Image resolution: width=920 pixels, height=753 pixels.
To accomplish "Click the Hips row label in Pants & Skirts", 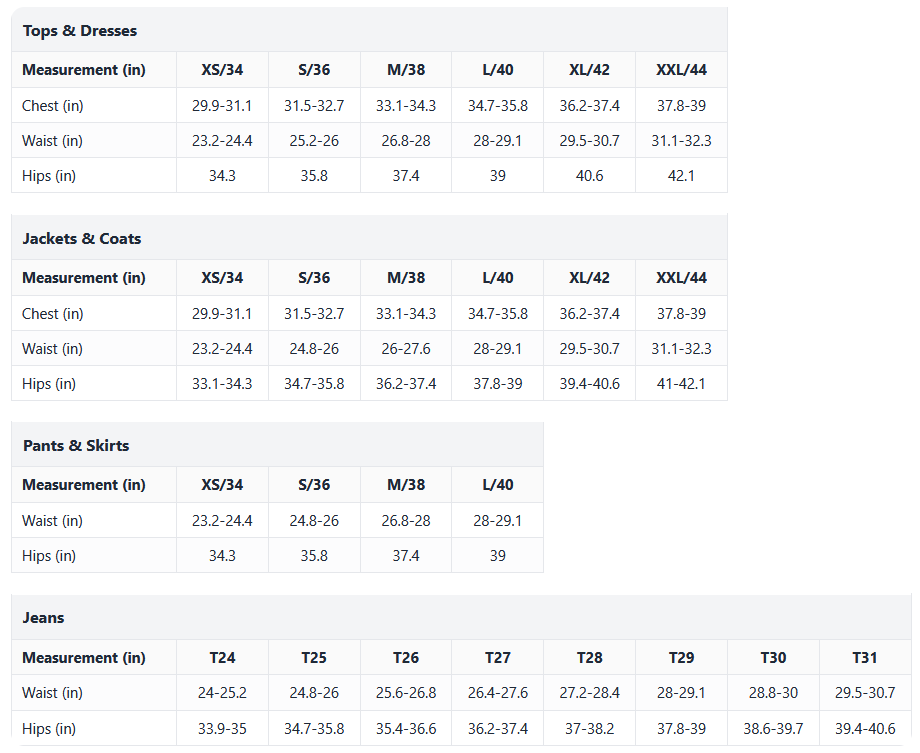I will pyautogui.click(x=49, y=555).
